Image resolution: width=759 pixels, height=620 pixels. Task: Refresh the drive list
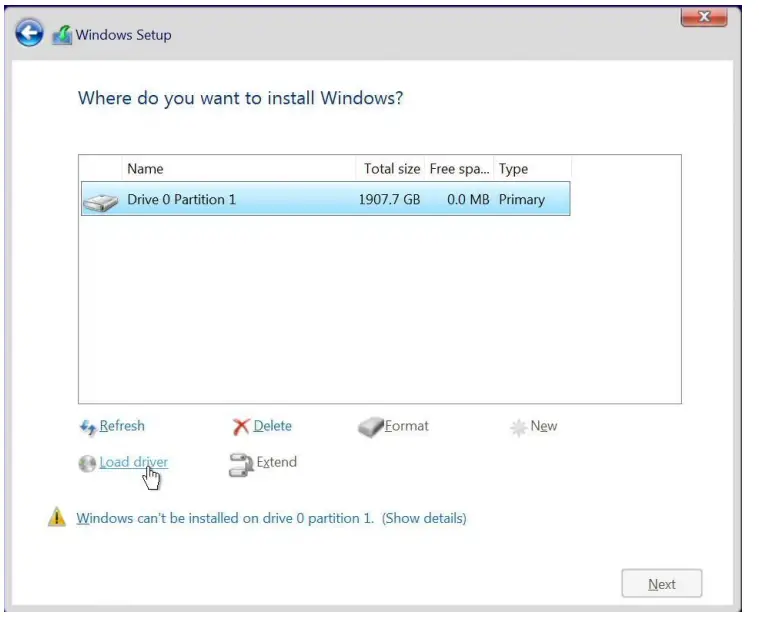click(122, 426)
